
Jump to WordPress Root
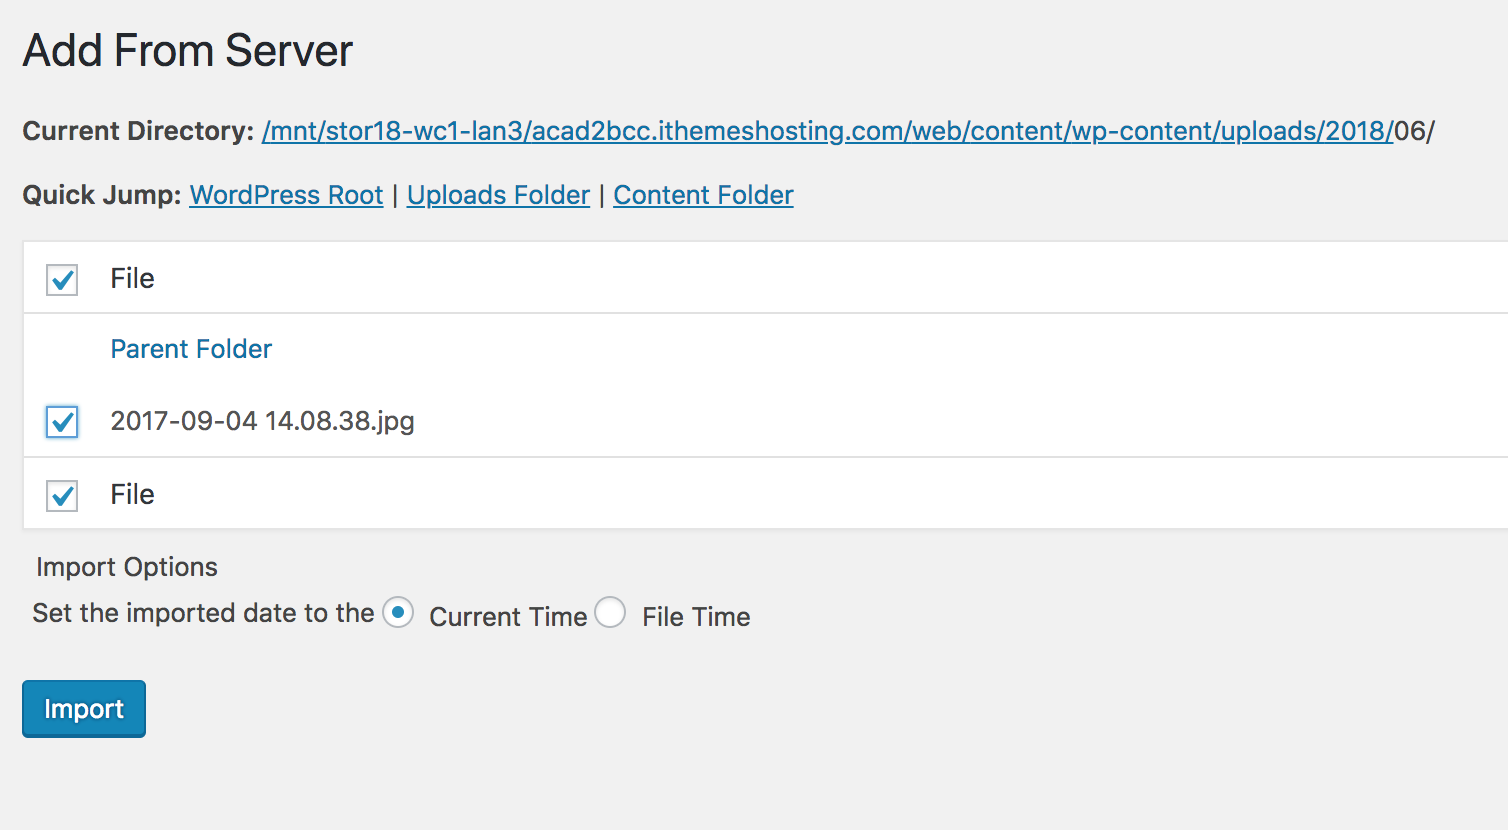click(x=287, y=195)
